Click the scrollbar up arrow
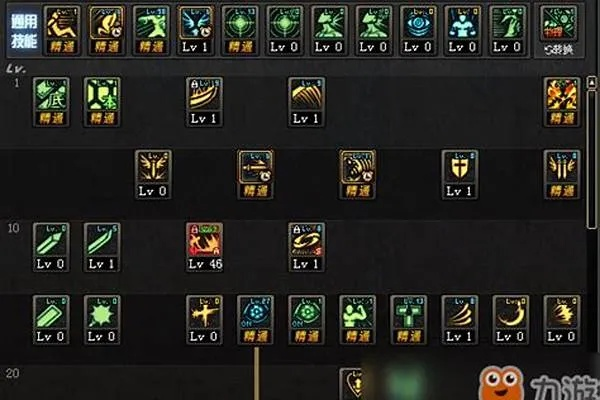Screen dimensions: 600x400 [x=592, y=82]
